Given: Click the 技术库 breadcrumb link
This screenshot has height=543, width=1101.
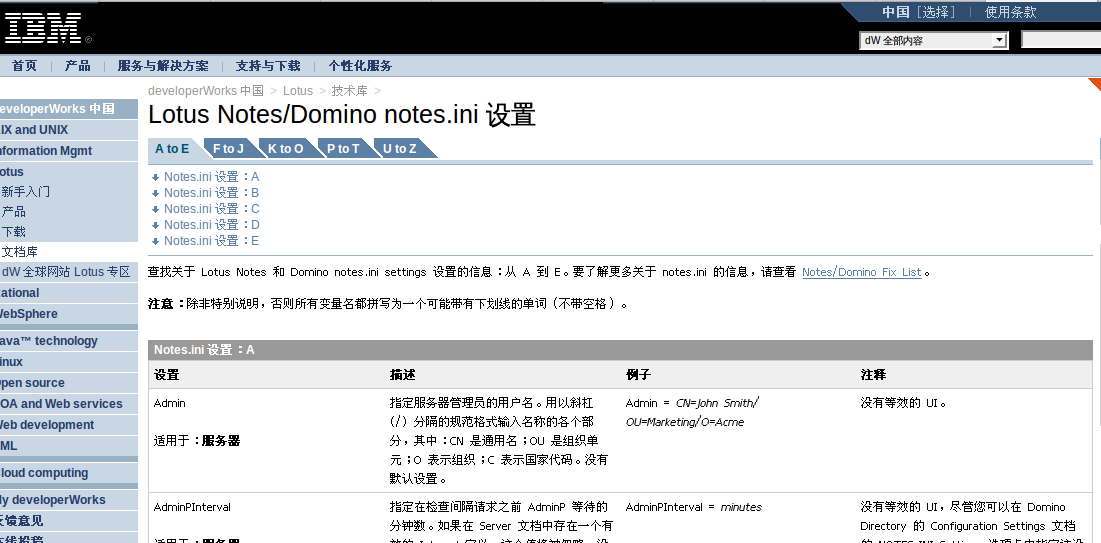Looking at the screenshot, I should point(350,91).
